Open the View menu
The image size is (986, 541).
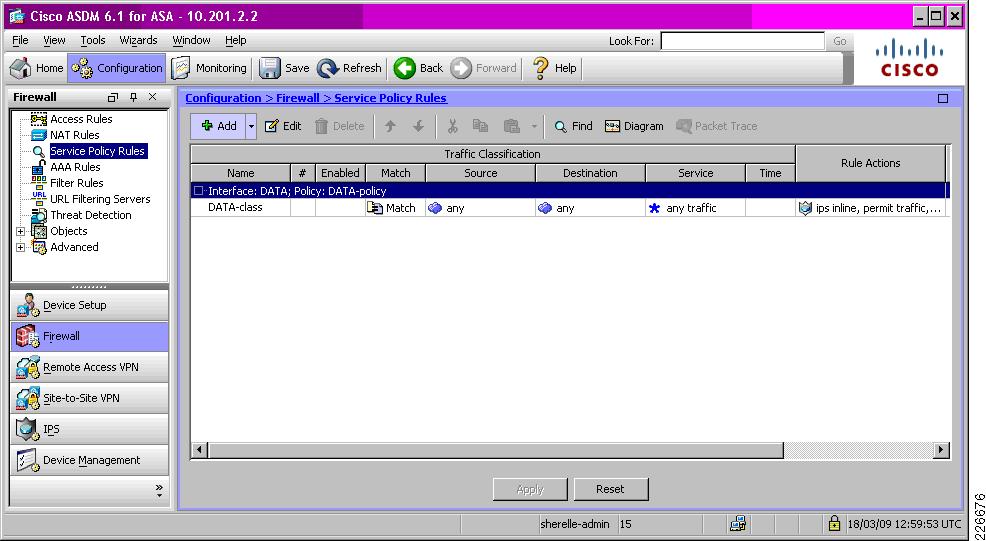pos(54,40)
